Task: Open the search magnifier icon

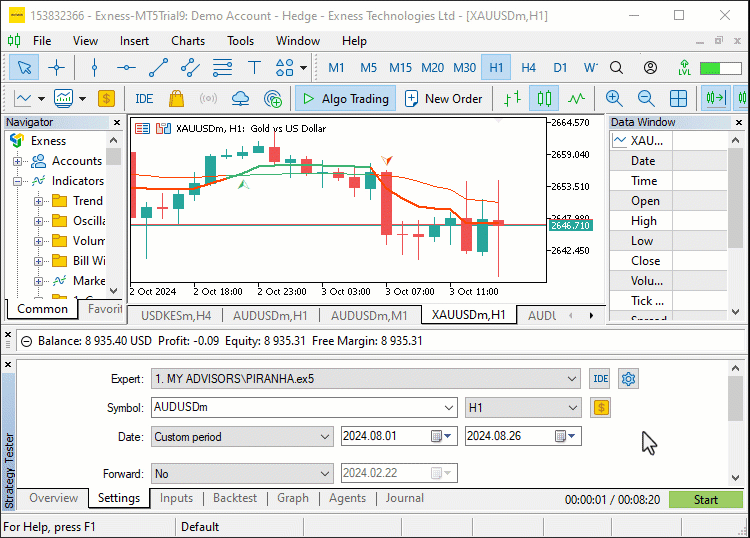Action: (617, 67)
